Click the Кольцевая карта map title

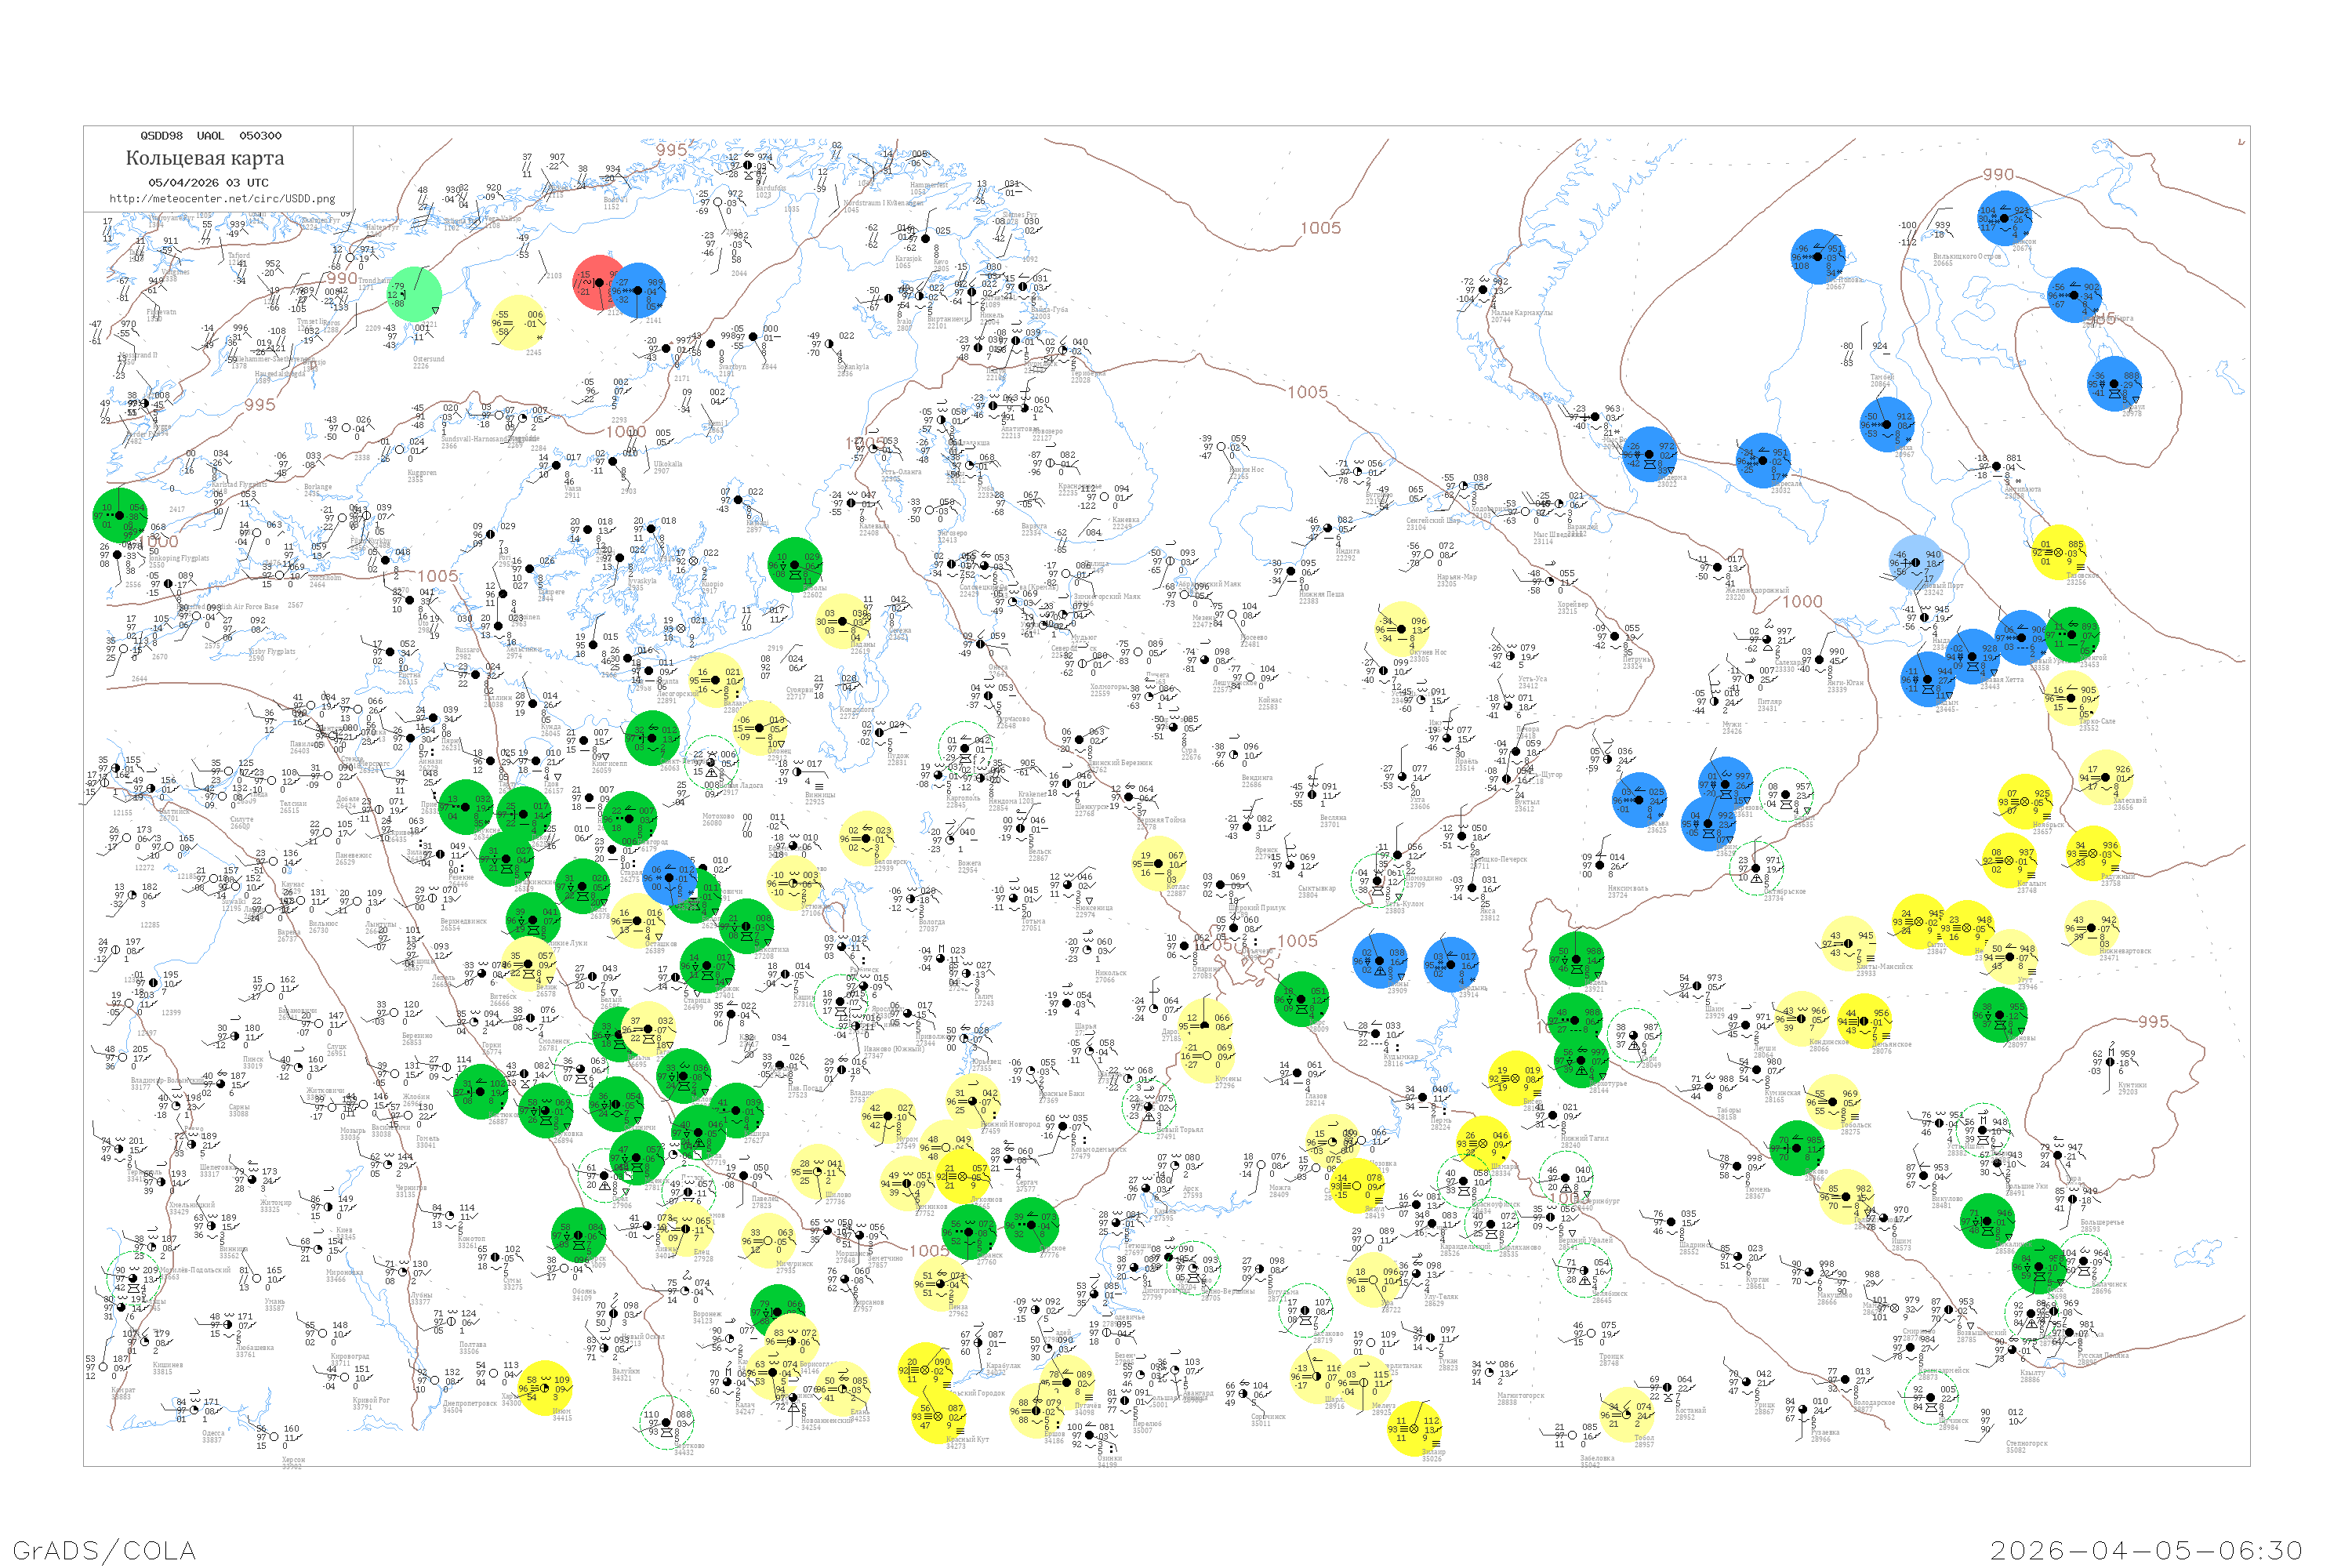[205, 158]
